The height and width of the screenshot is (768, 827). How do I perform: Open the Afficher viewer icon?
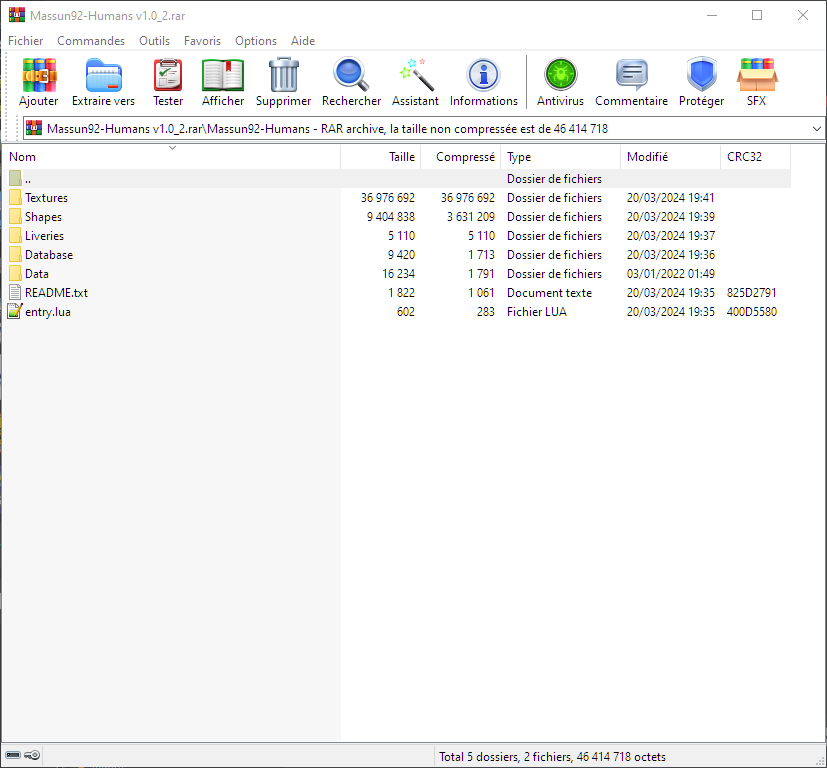click(x=223, y=75)
